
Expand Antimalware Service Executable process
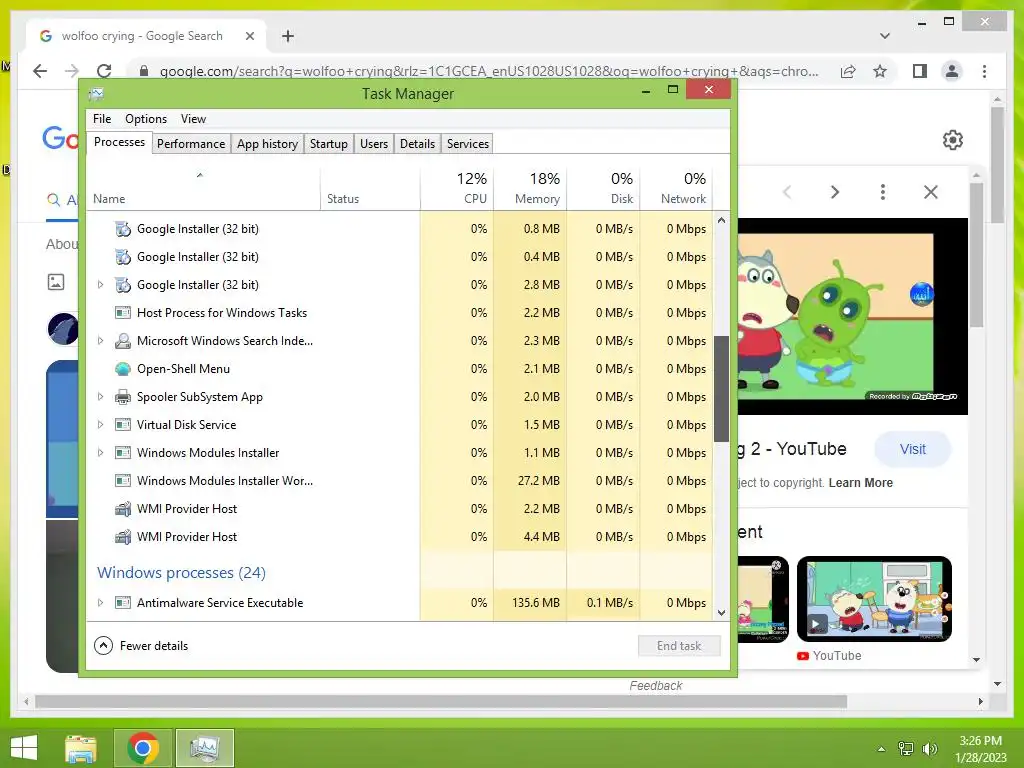[100, 603]
